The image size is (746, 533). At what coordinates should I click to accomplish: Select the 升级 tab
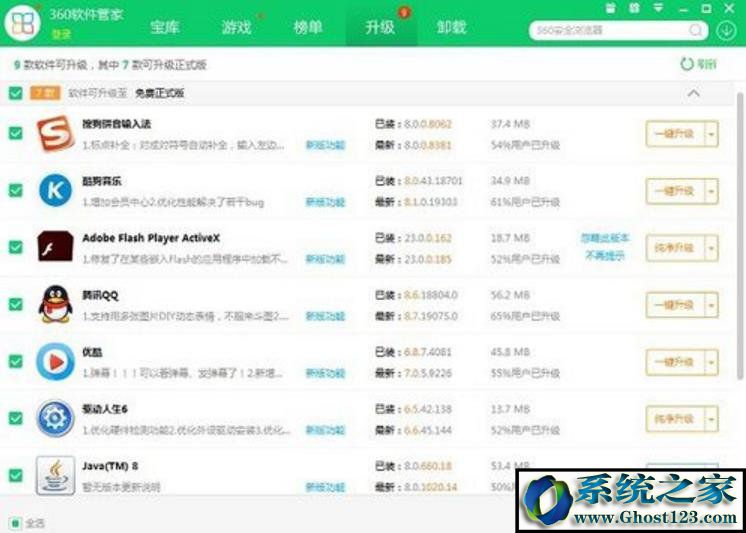click(x=380, y=27)
